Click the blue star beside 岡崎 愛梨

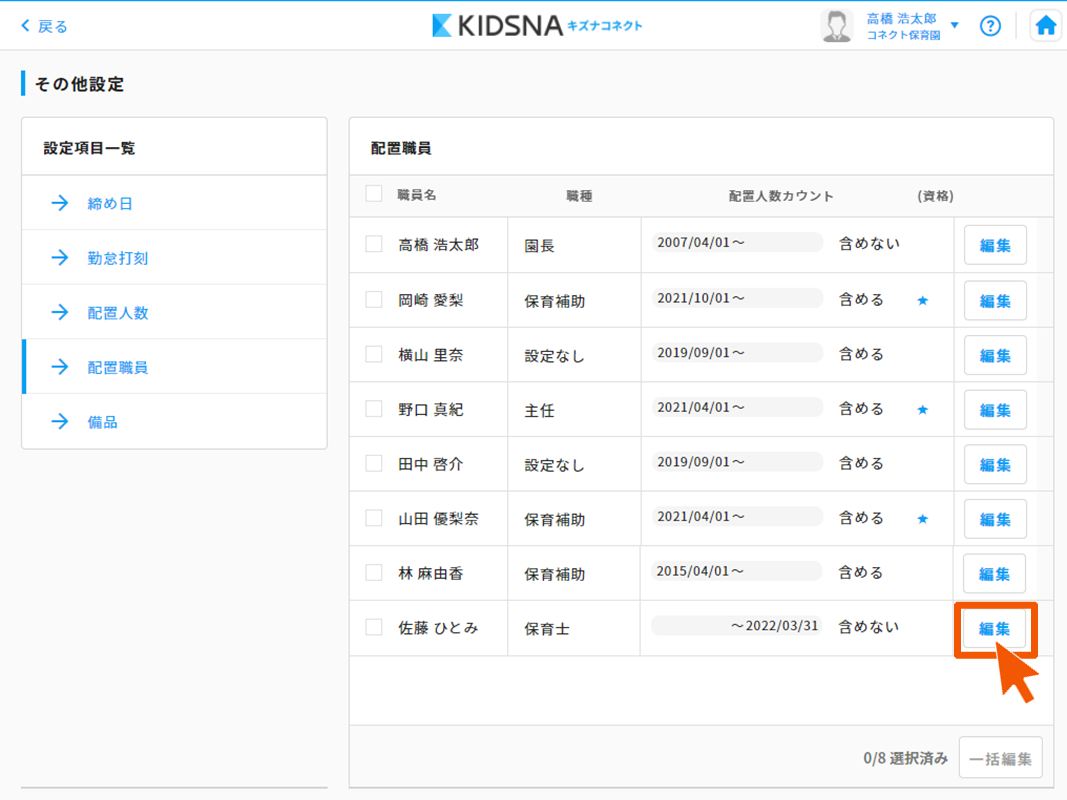click(923, 300)
